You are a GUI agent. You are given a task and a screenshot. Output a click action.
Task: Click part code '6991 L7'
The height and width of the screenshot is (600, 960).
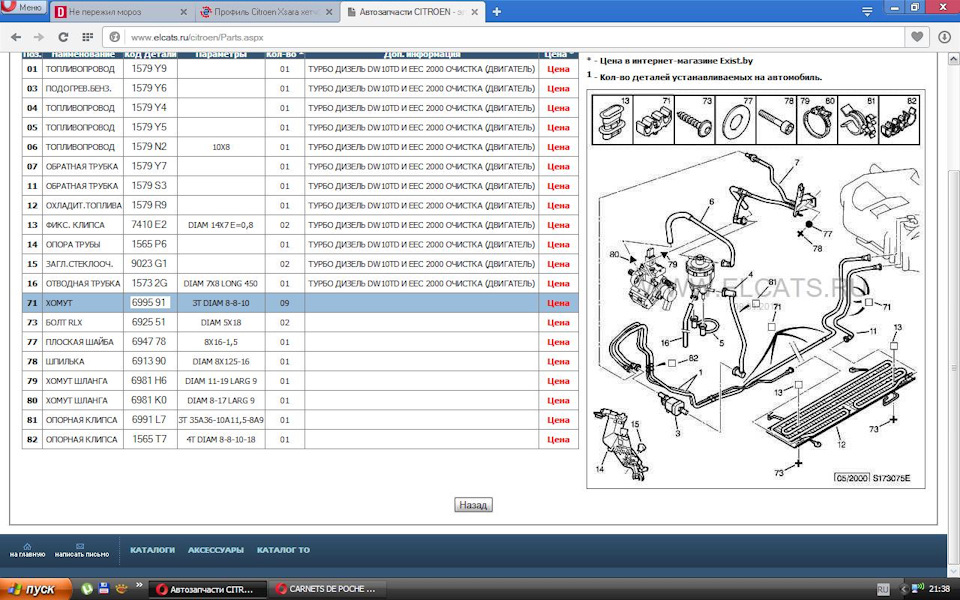(149, 420)
